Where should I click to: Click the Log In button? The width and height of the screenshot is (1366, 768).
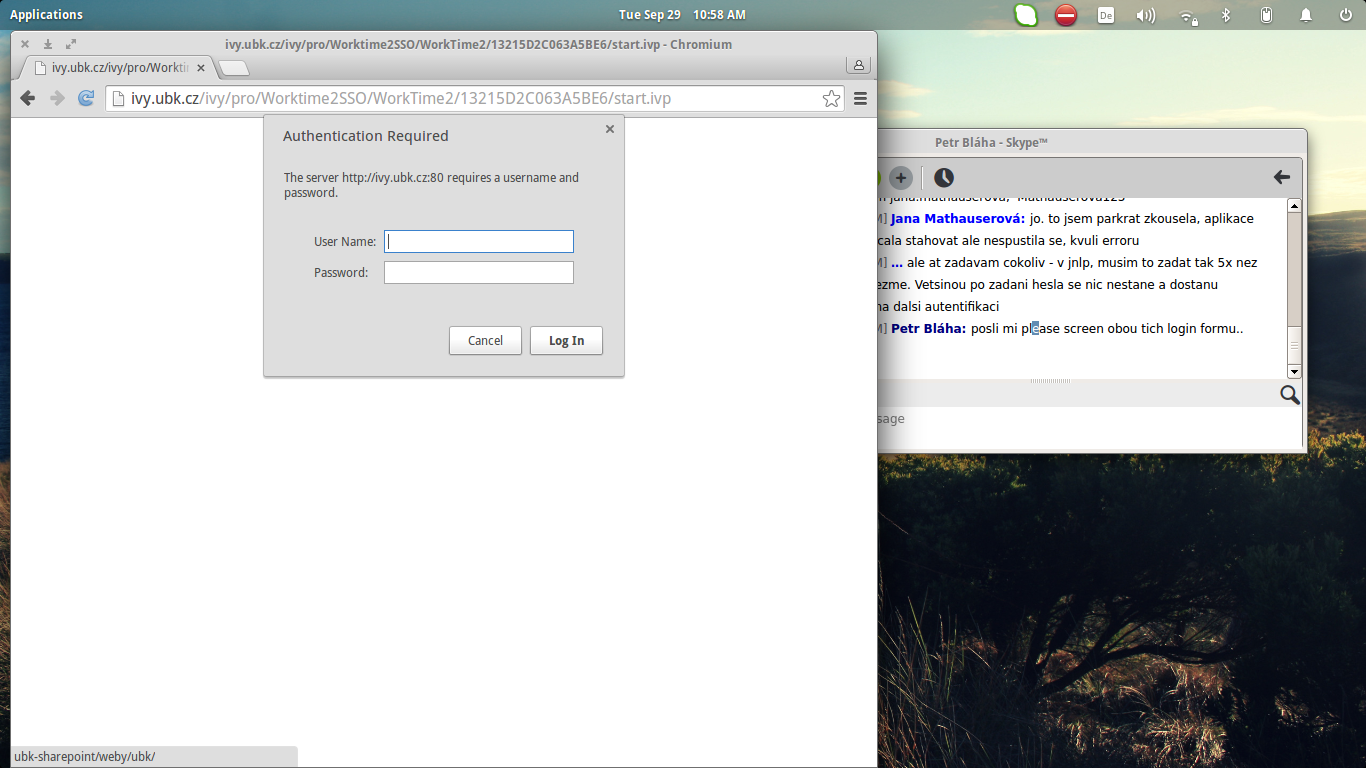(x=566, y=340)
